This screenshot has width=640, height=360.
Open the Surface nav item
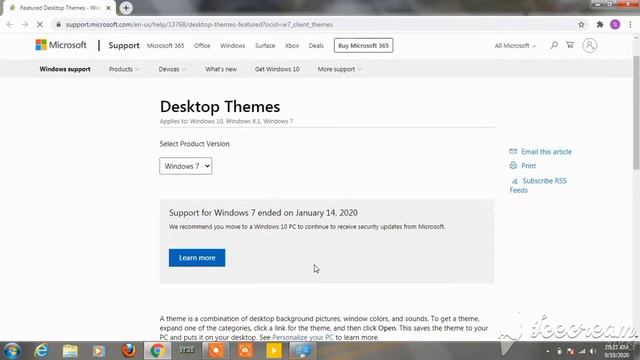pyautogui.click(x=265, y=46)
